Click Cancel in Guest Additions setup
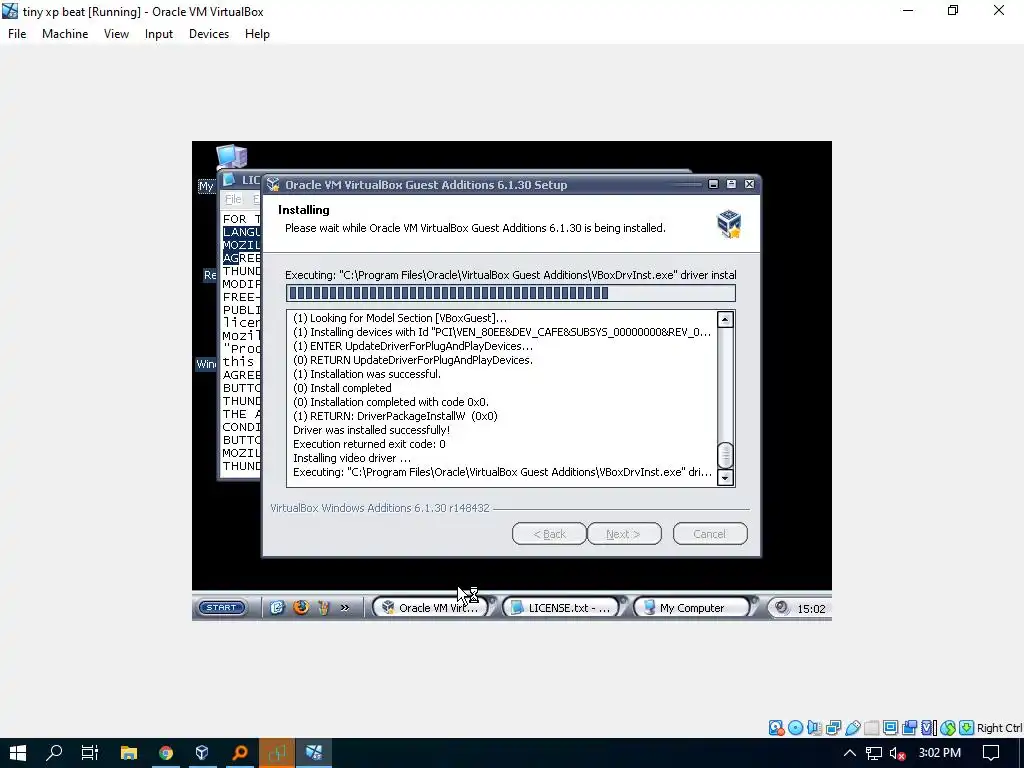The width and height of the screenshot is (1024, 768). click(x=710, y=534)
